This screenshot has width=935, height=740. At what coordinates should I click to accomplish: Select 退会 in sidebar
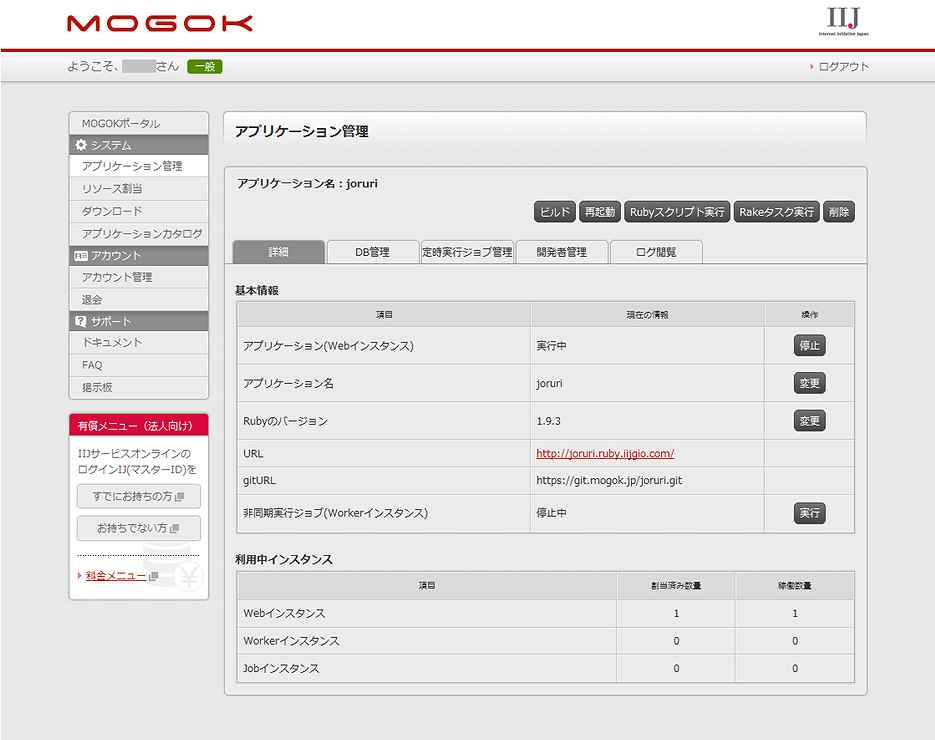pyautogui.click(x=139, y=299)
